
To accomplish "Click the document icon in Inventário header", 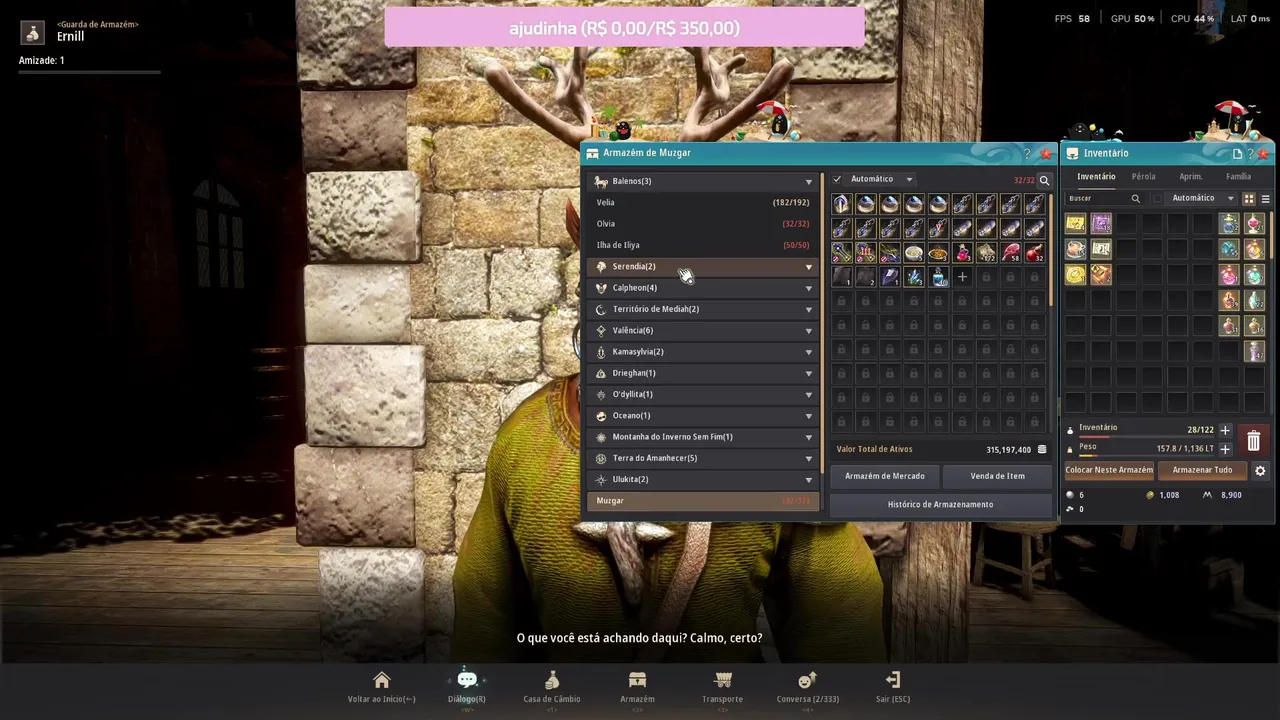I will (1238, 153).
